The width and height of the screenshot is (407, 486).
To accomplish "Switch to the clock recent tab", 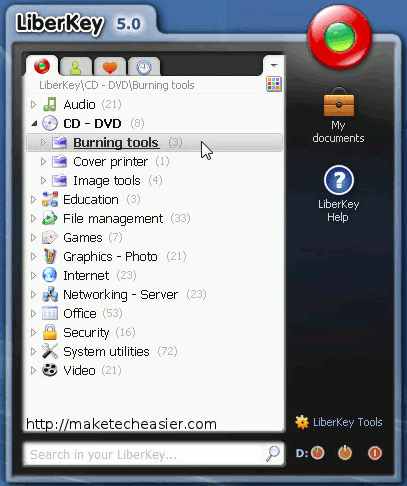I will 144,67.
